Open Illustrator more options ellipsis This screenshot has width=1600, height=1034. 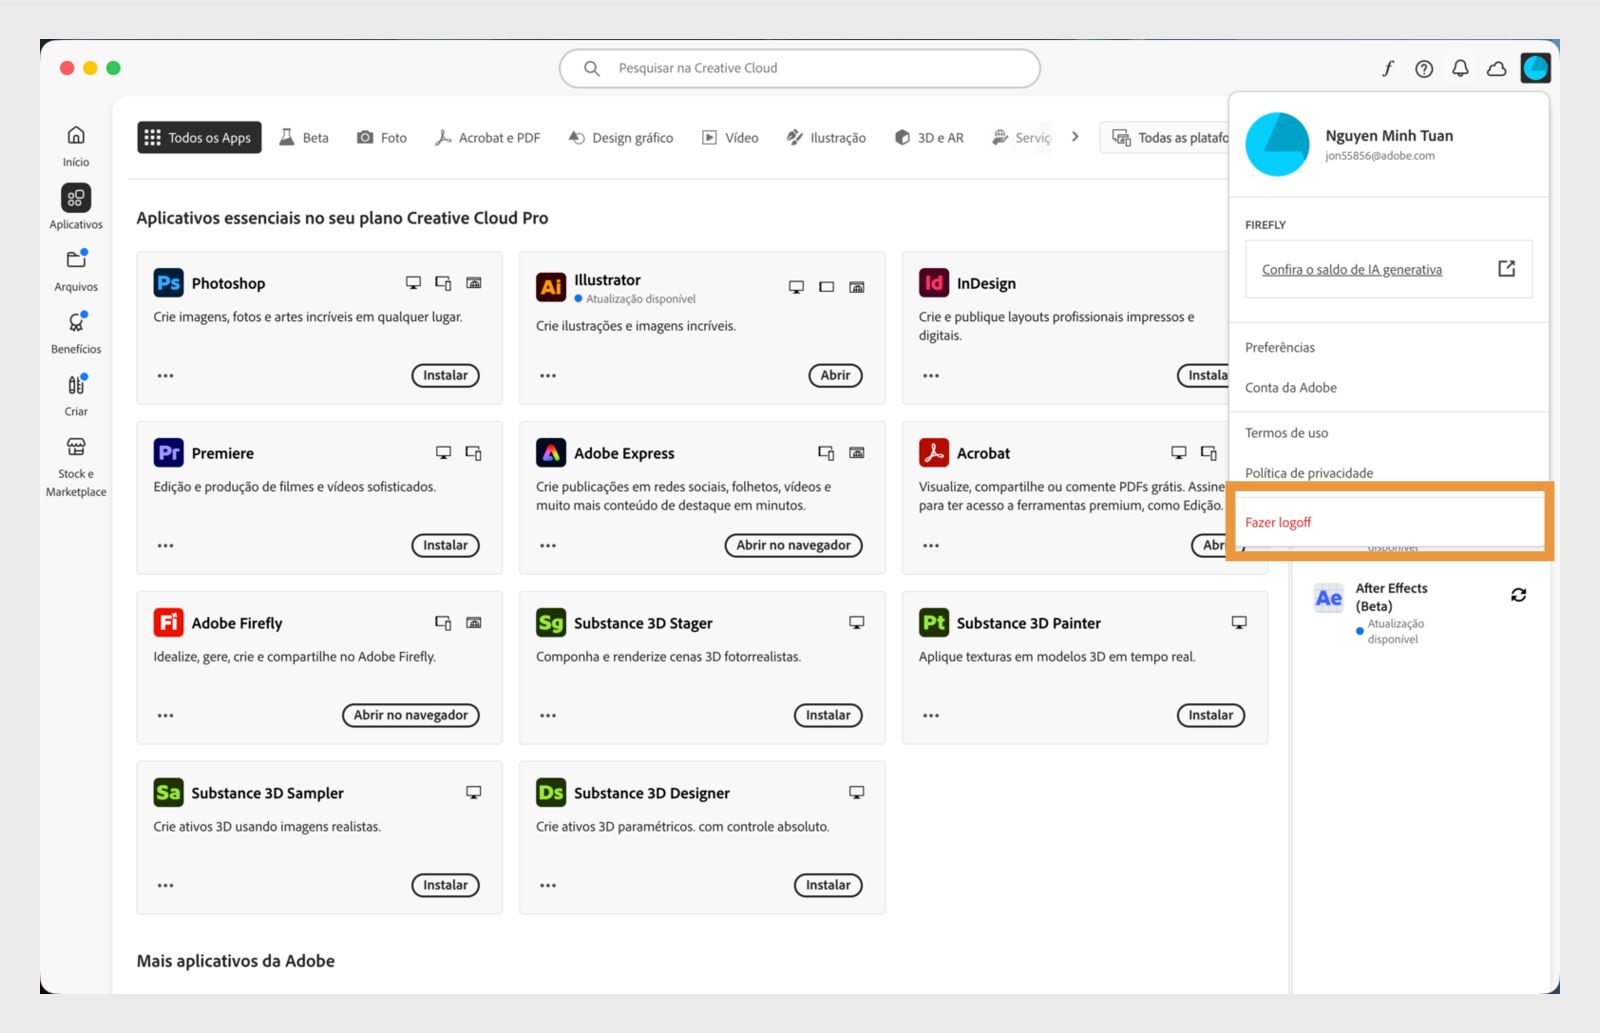(x=548, y=376)
